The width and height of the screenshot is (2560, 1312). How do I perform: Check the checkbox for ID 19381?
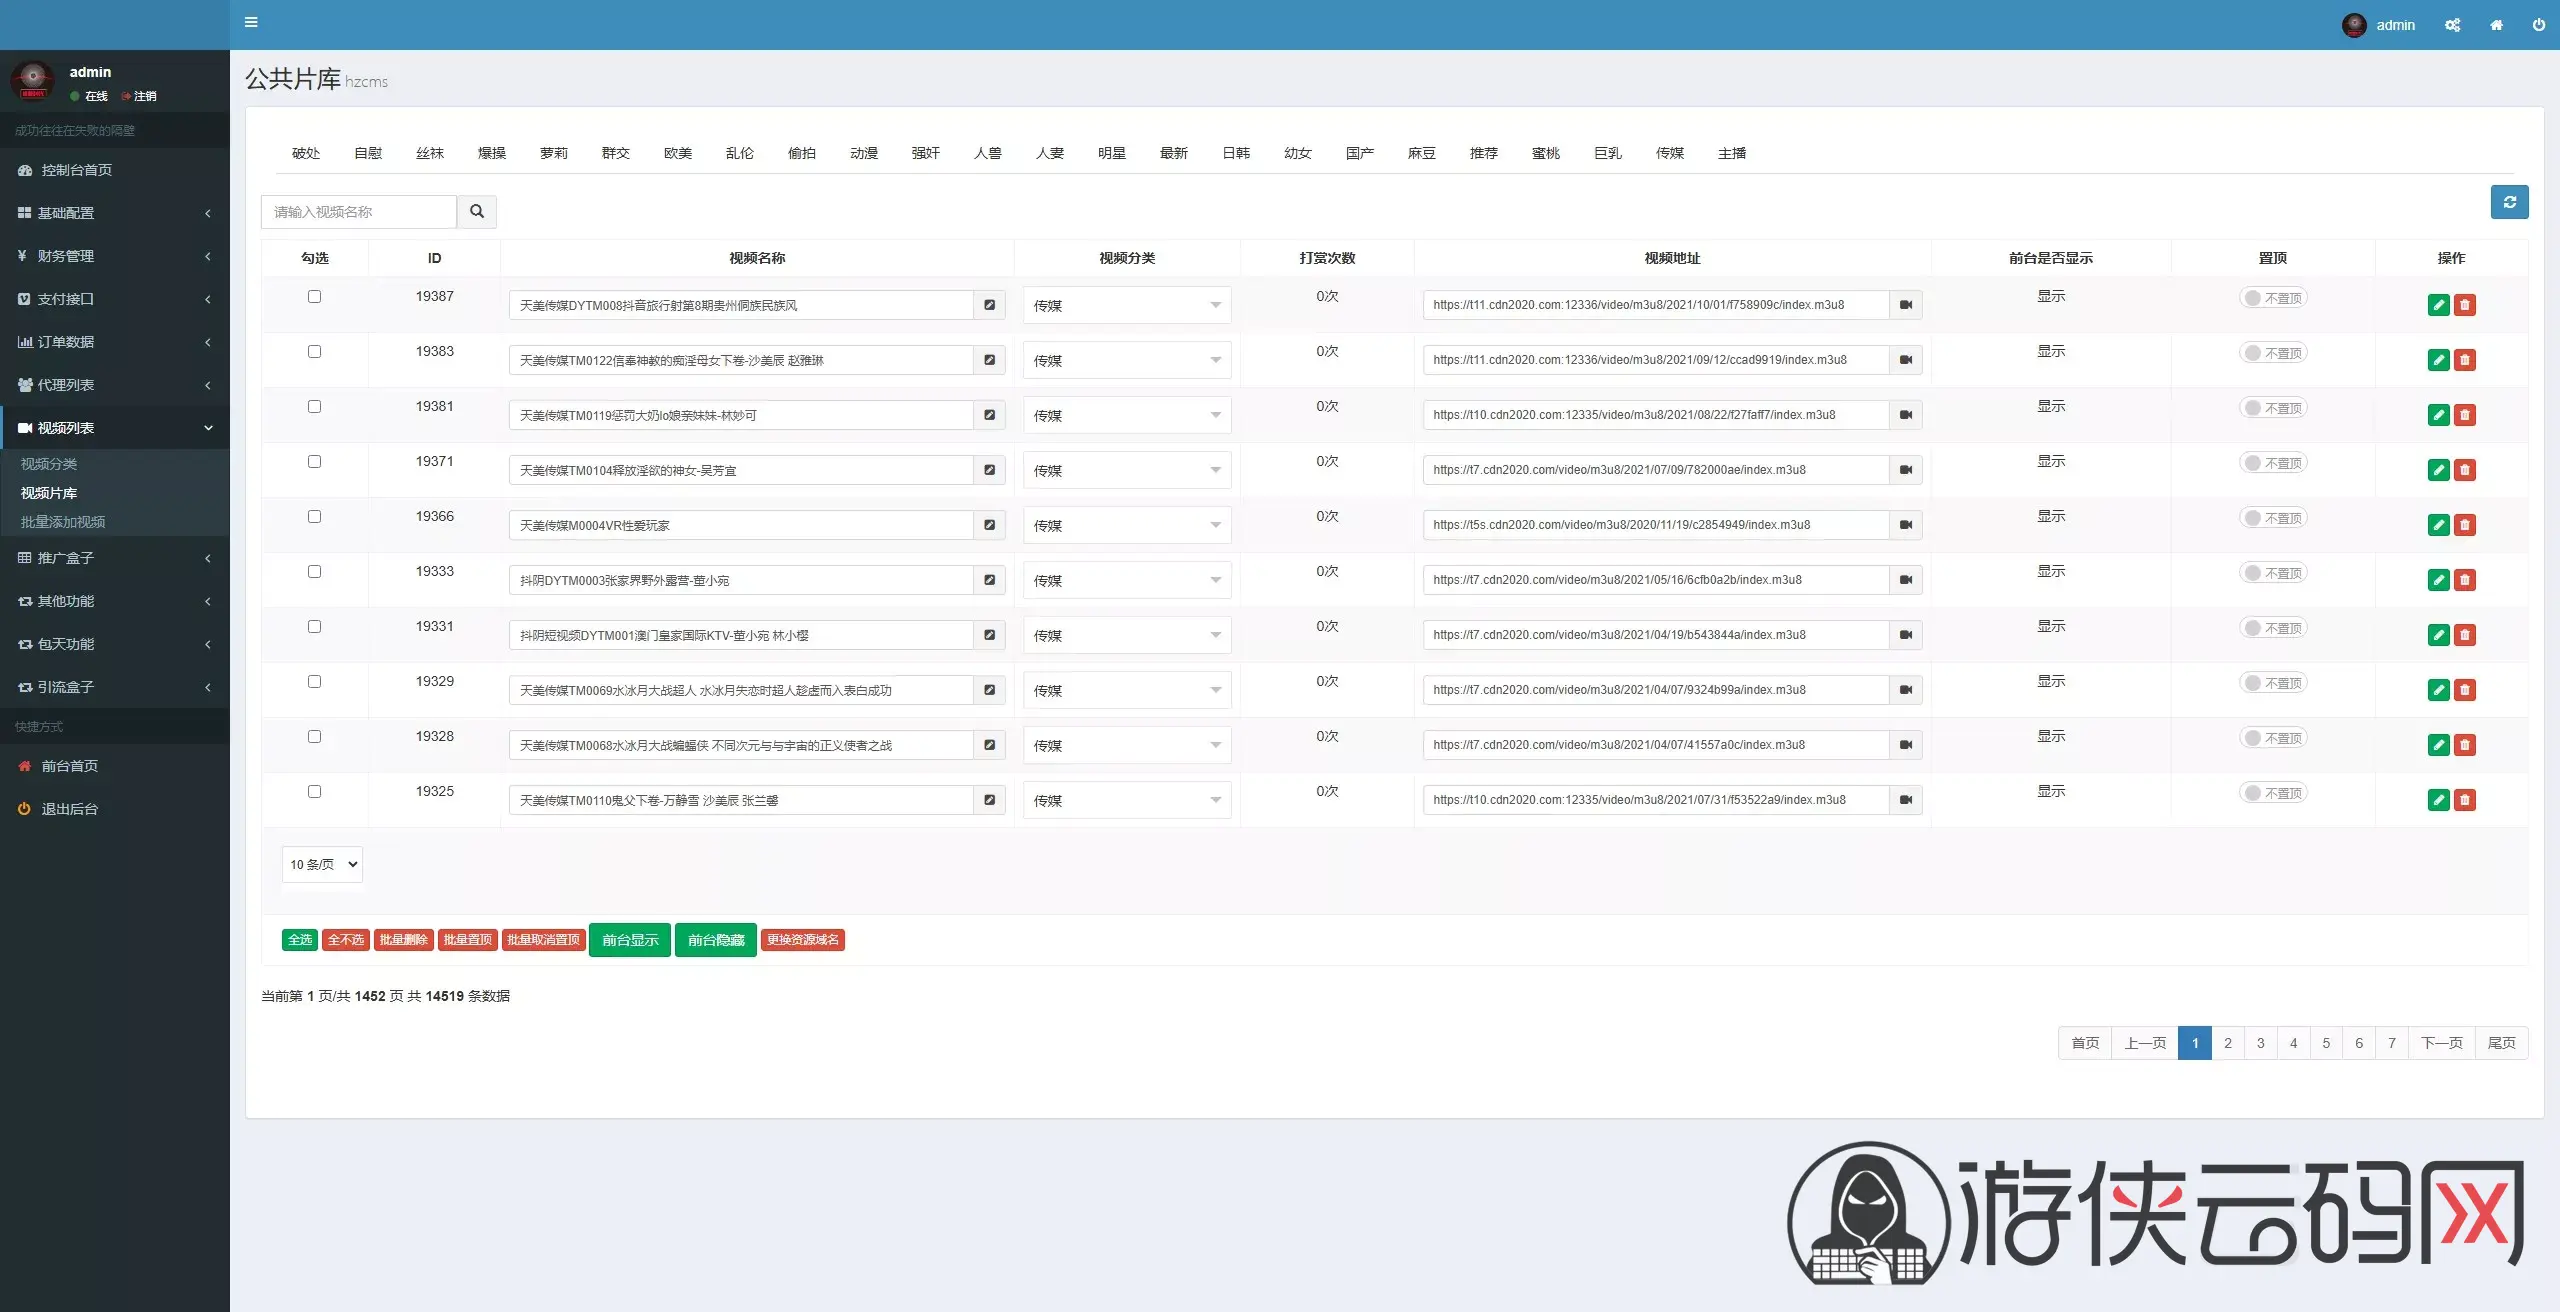[x=314, y=407]
